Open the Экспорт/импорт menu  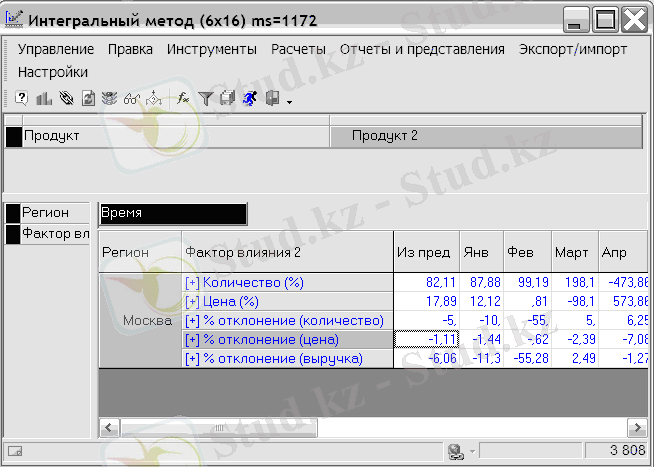[573, 49]
